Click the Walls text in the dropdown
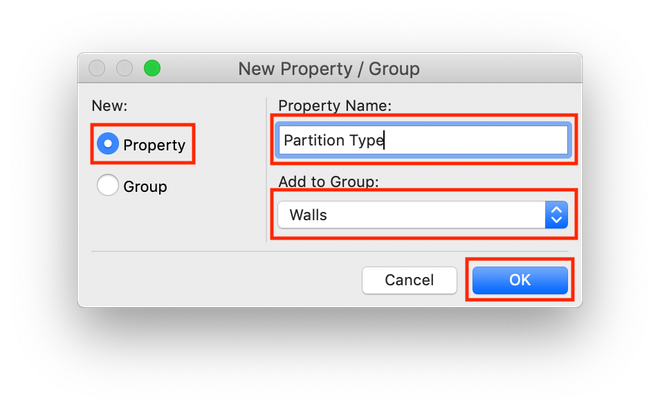This screenshot has width=660, height=410. coord(308,214)
